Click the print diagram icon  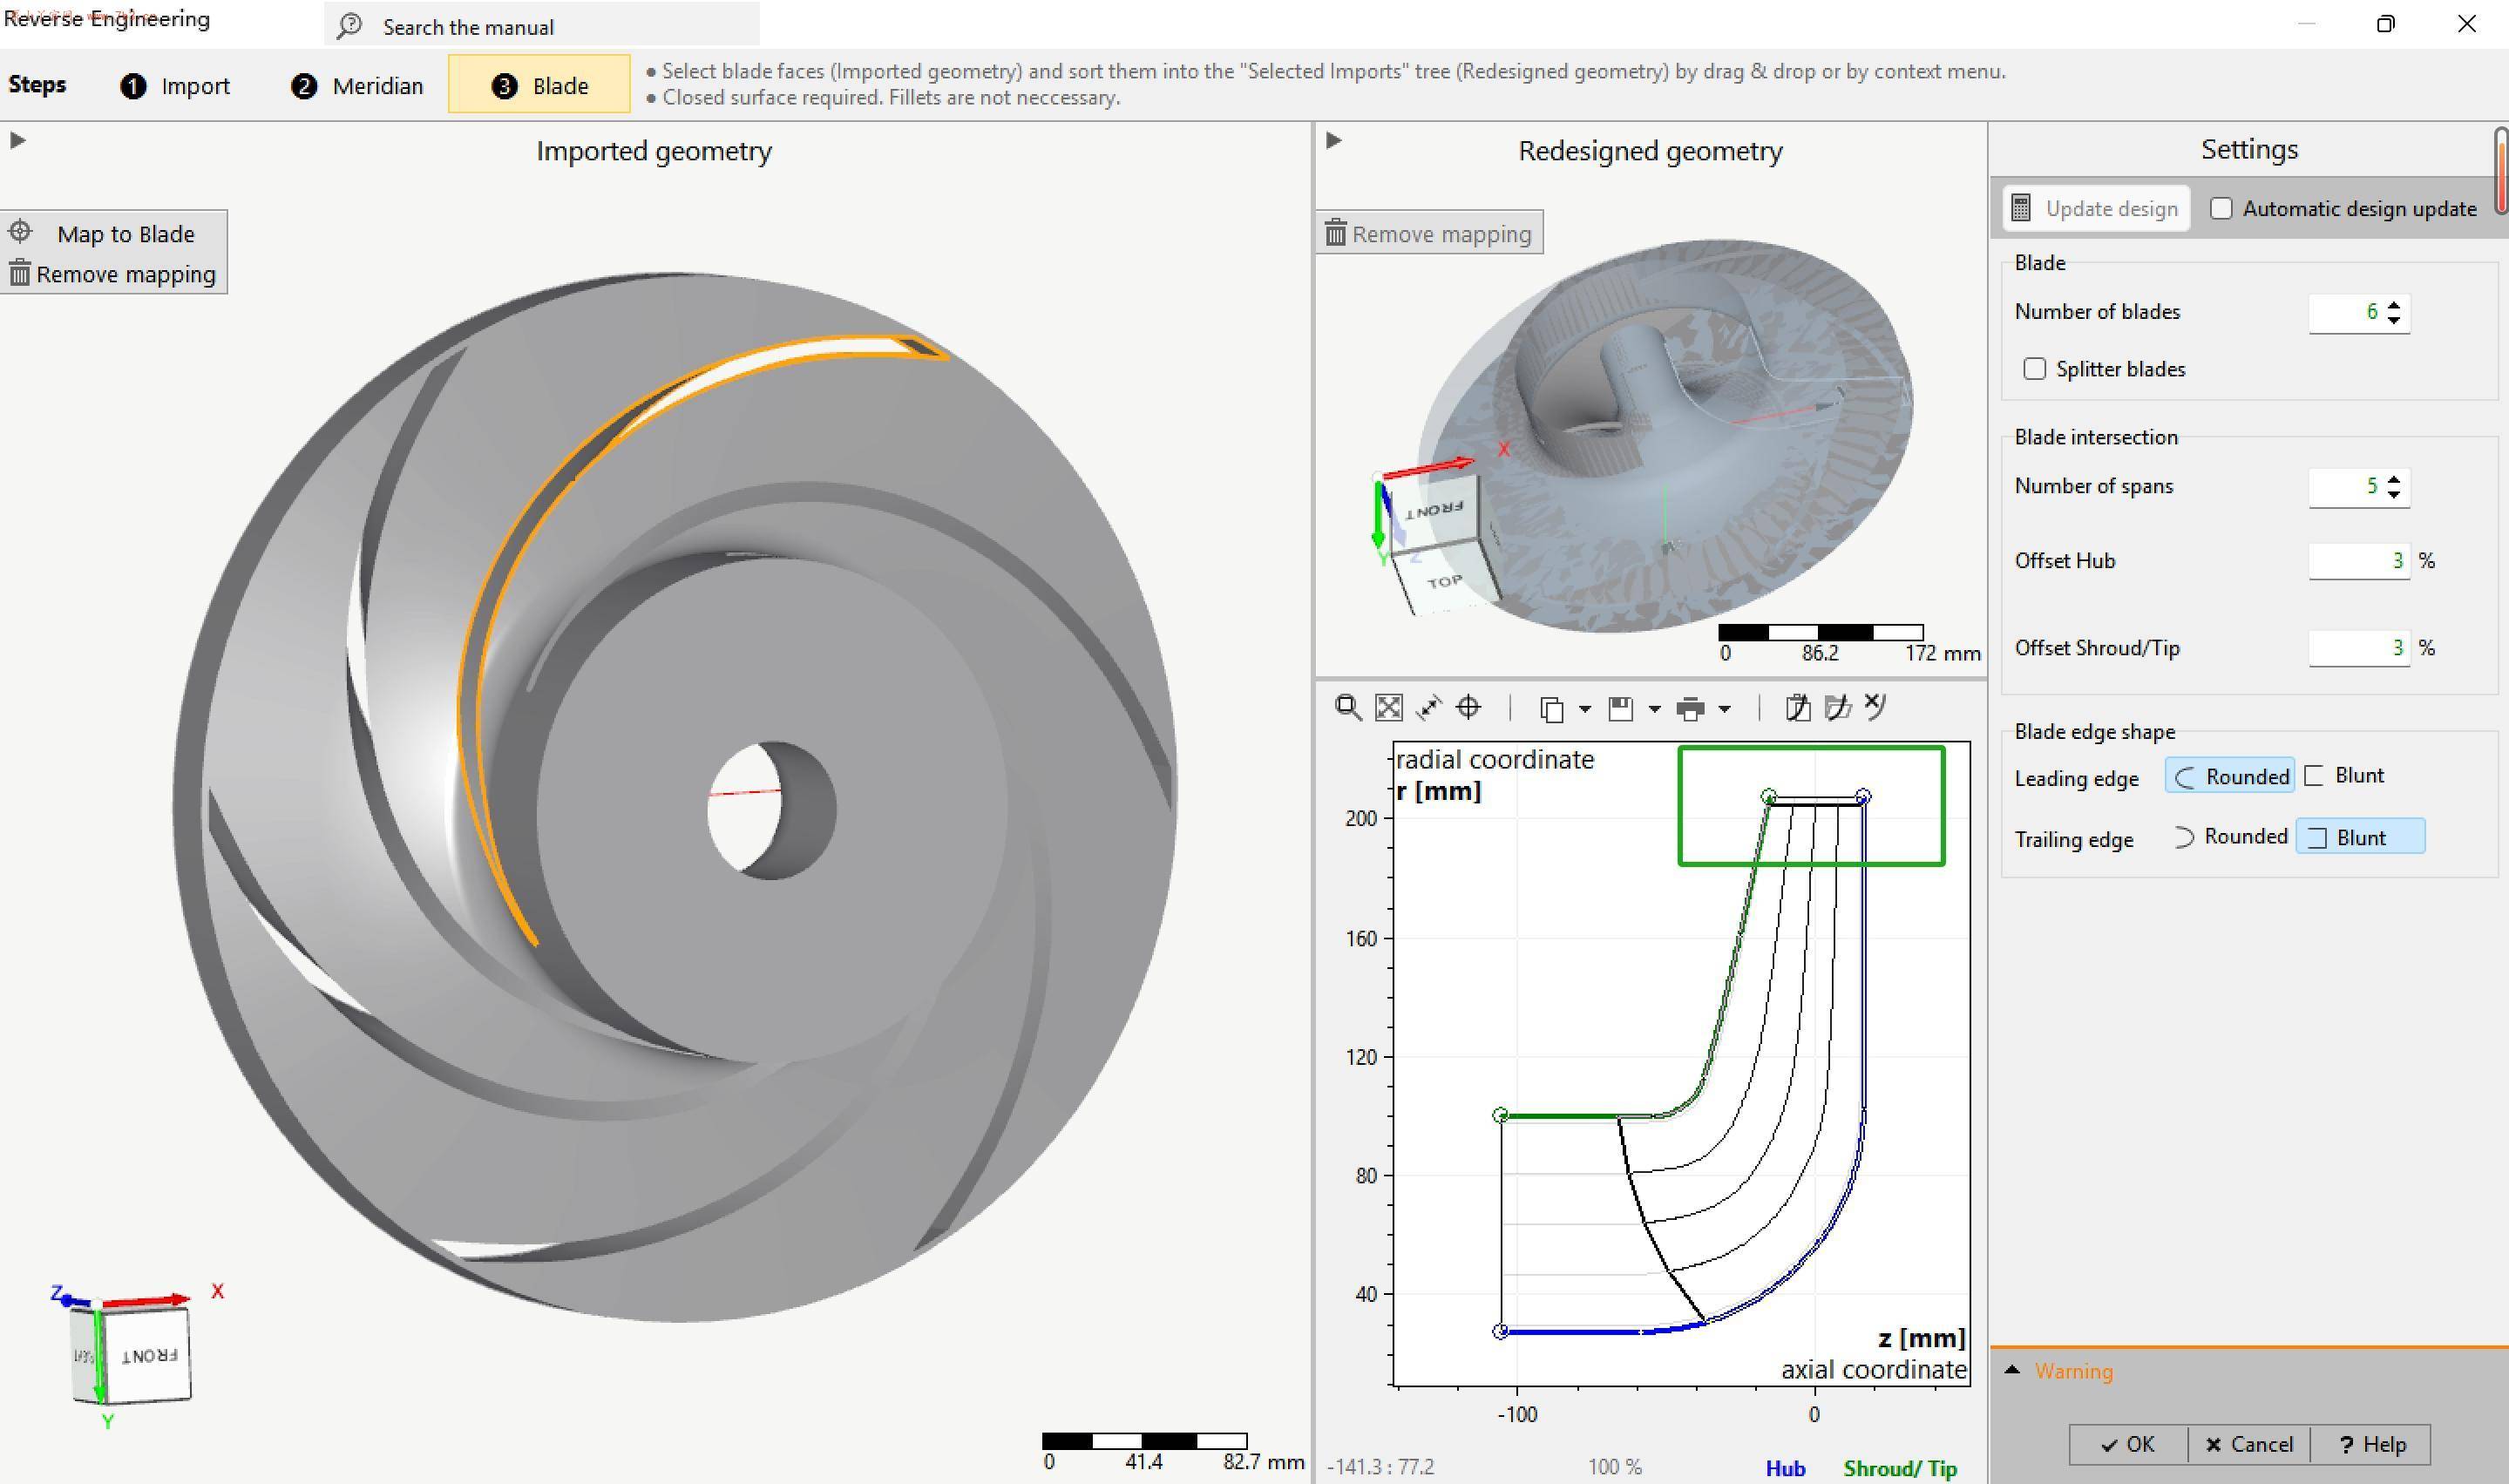click(1690, 709)
